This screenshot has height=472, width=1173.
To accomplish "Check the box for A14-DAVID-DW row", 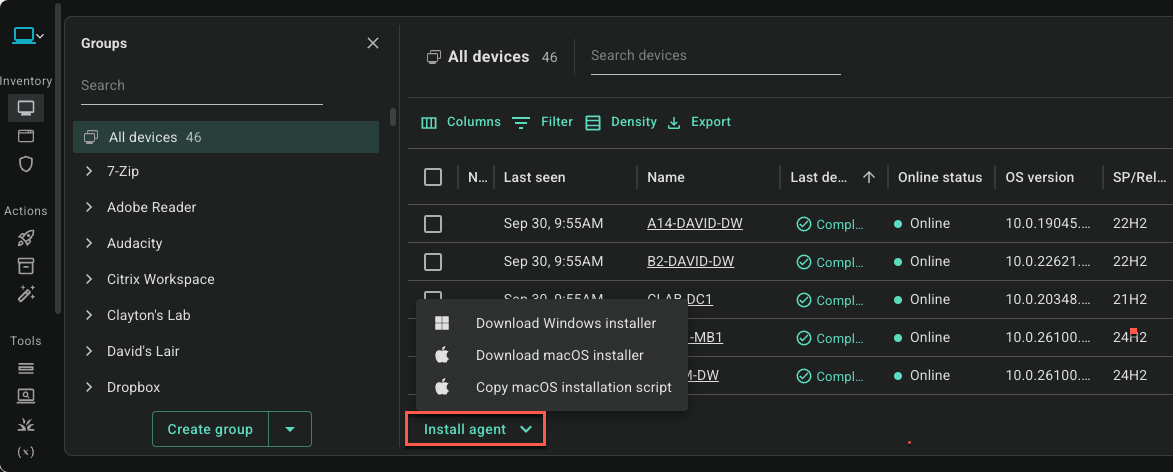I will click(x=433, y=224).
